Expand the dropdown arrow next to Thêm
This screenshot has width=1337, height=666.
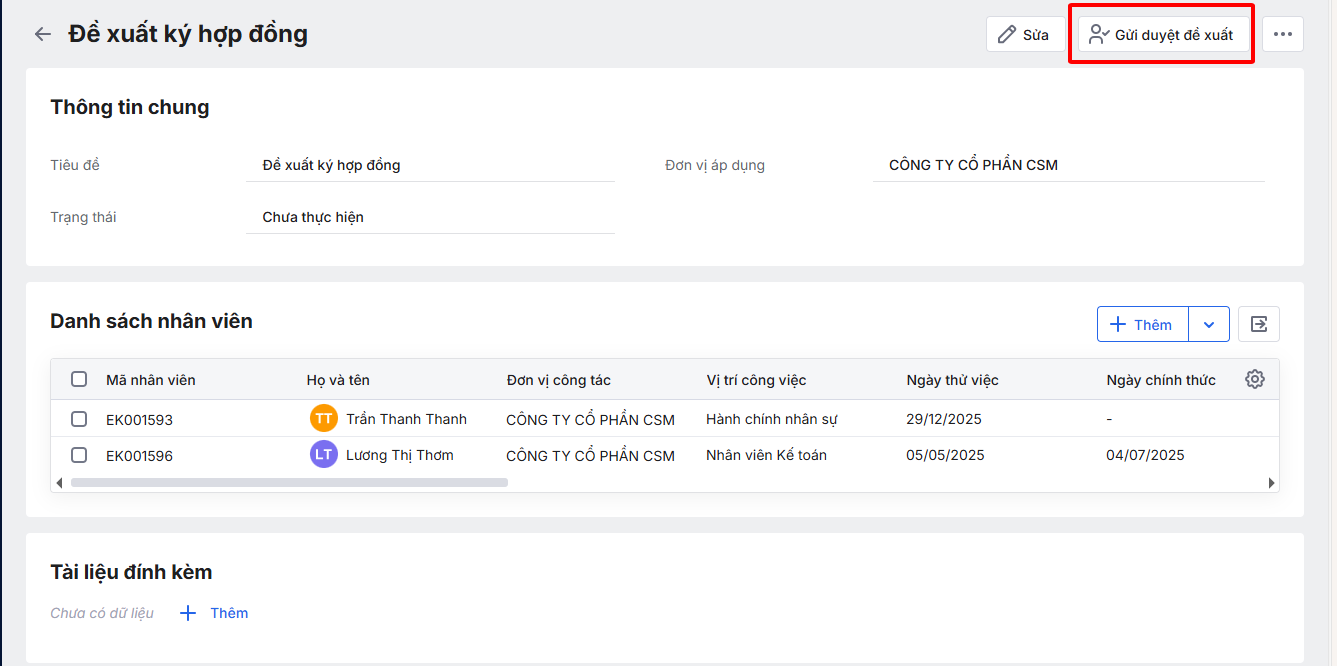[x=1208, y=324]
